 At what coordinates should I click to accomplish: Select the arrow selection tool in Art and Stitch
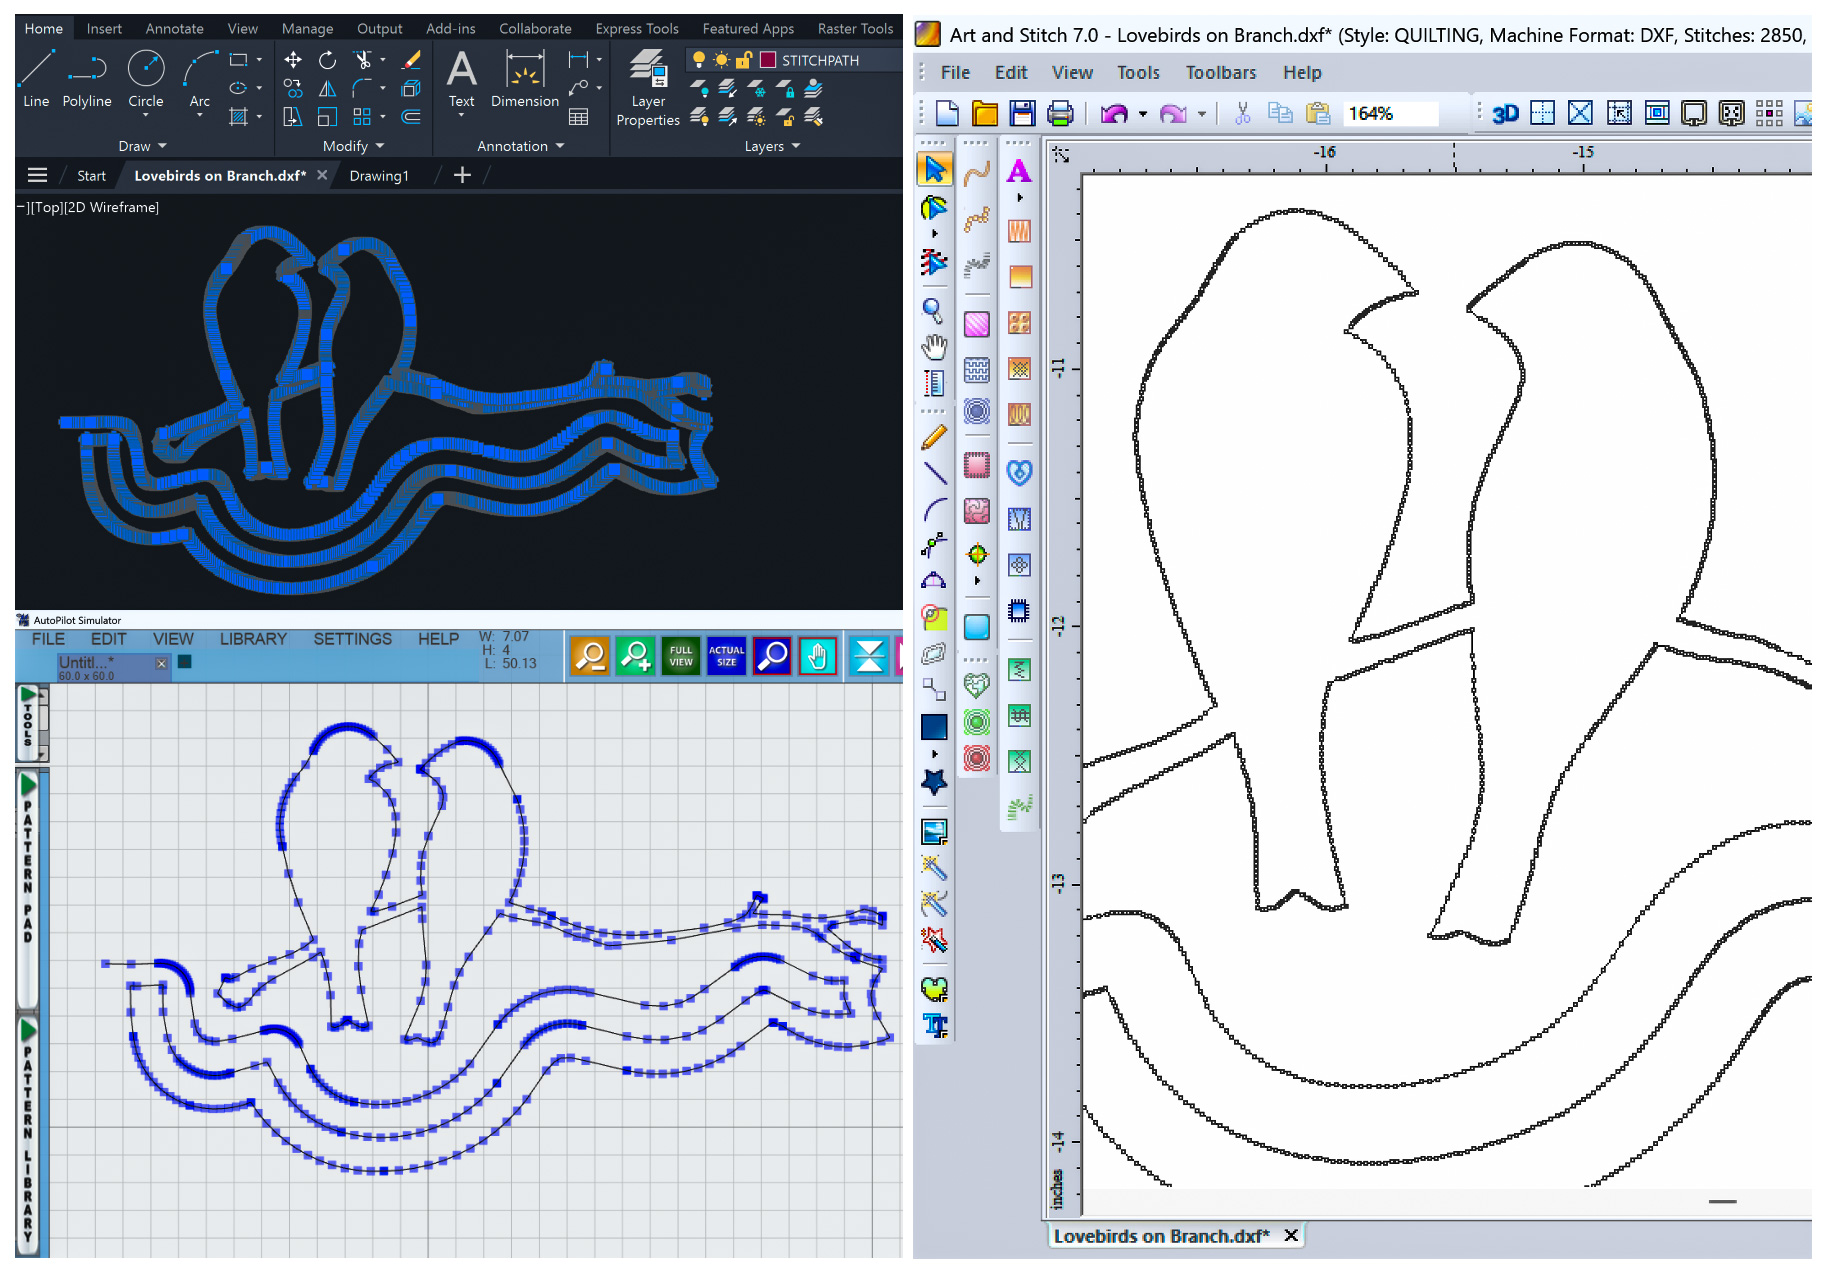point(934,169)
